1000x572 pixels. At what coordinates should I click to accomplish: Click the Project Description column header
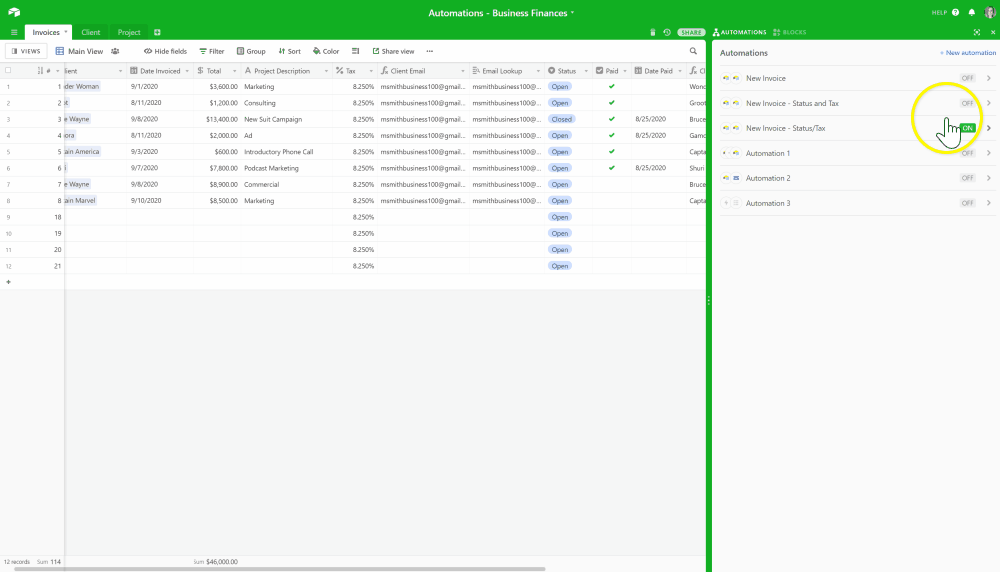tap(286, 71)
